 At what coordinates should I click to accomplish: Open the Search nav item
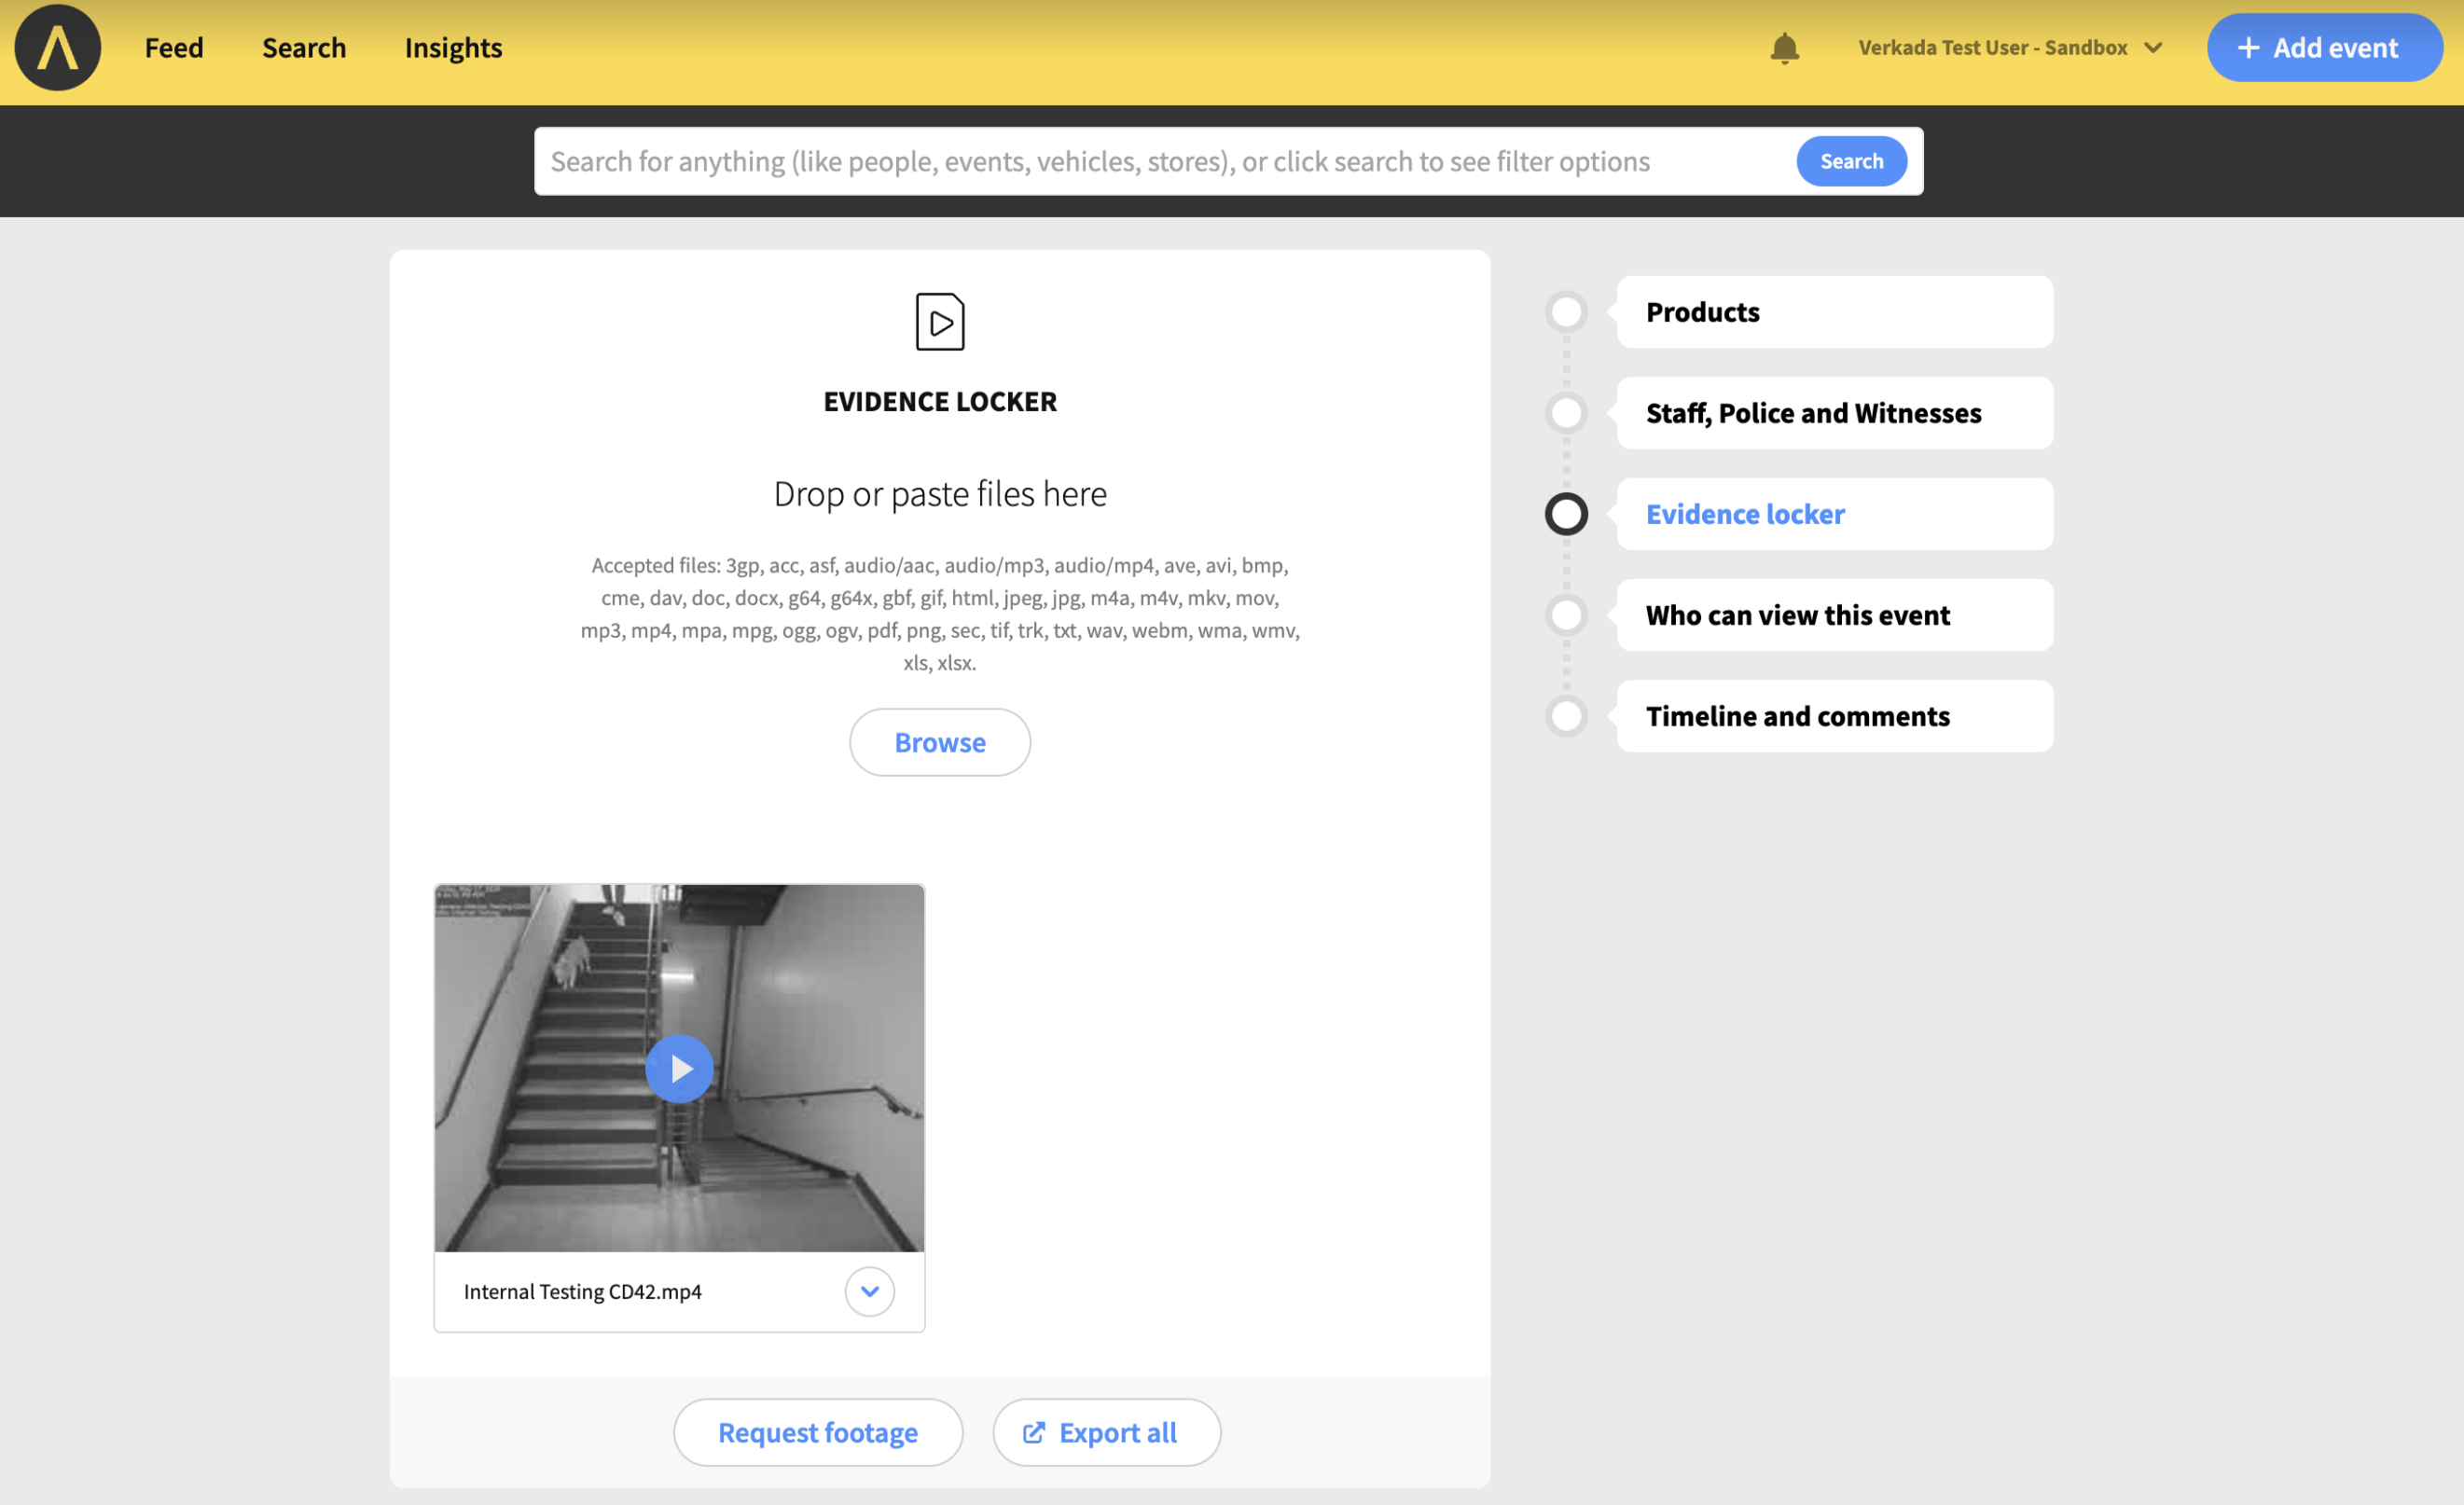tap(304, 48)
